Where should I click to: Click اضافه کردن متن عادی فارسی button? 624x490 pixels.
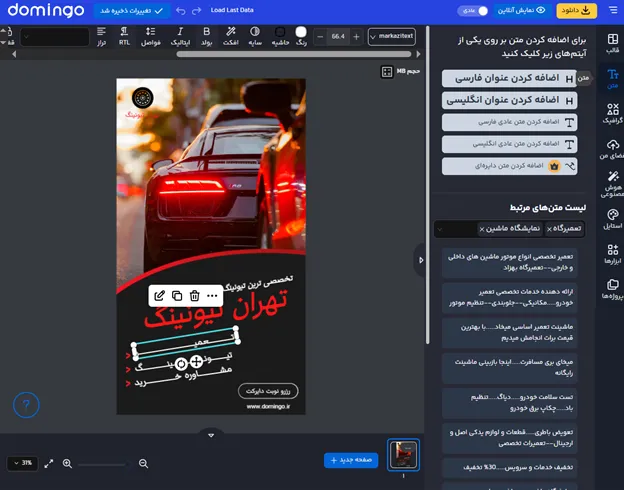pyautogui.click(x=509, y=122)
